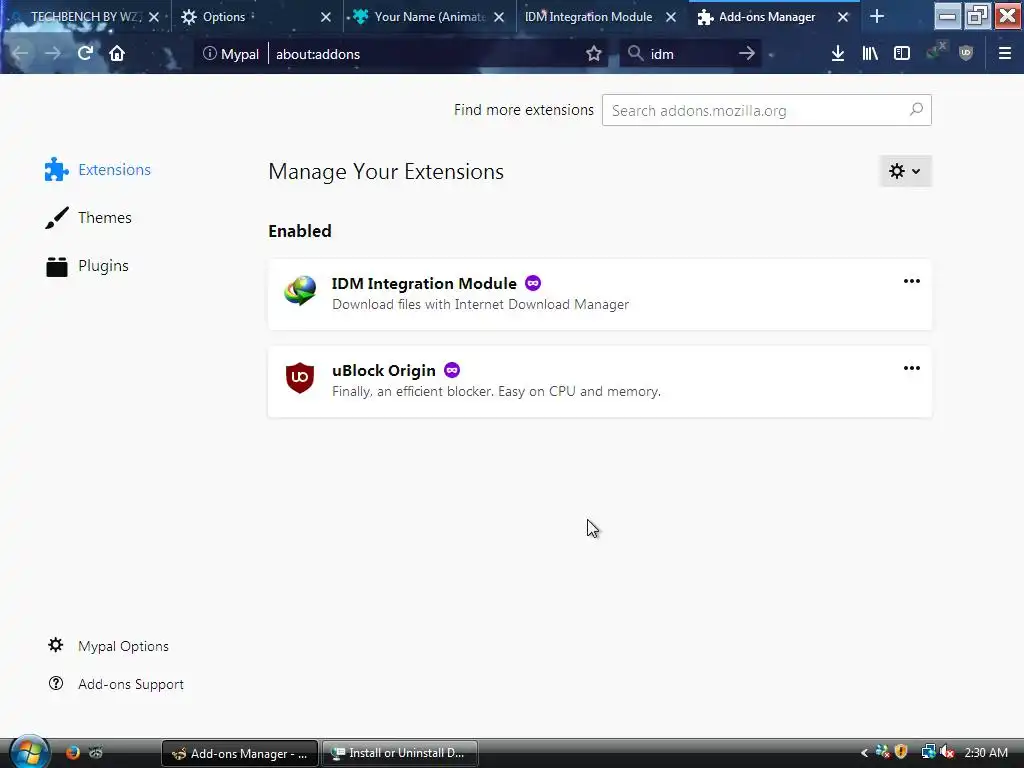The image size is (1024, 768).
Task: Close the Options tab
Action: click(326, 17)
